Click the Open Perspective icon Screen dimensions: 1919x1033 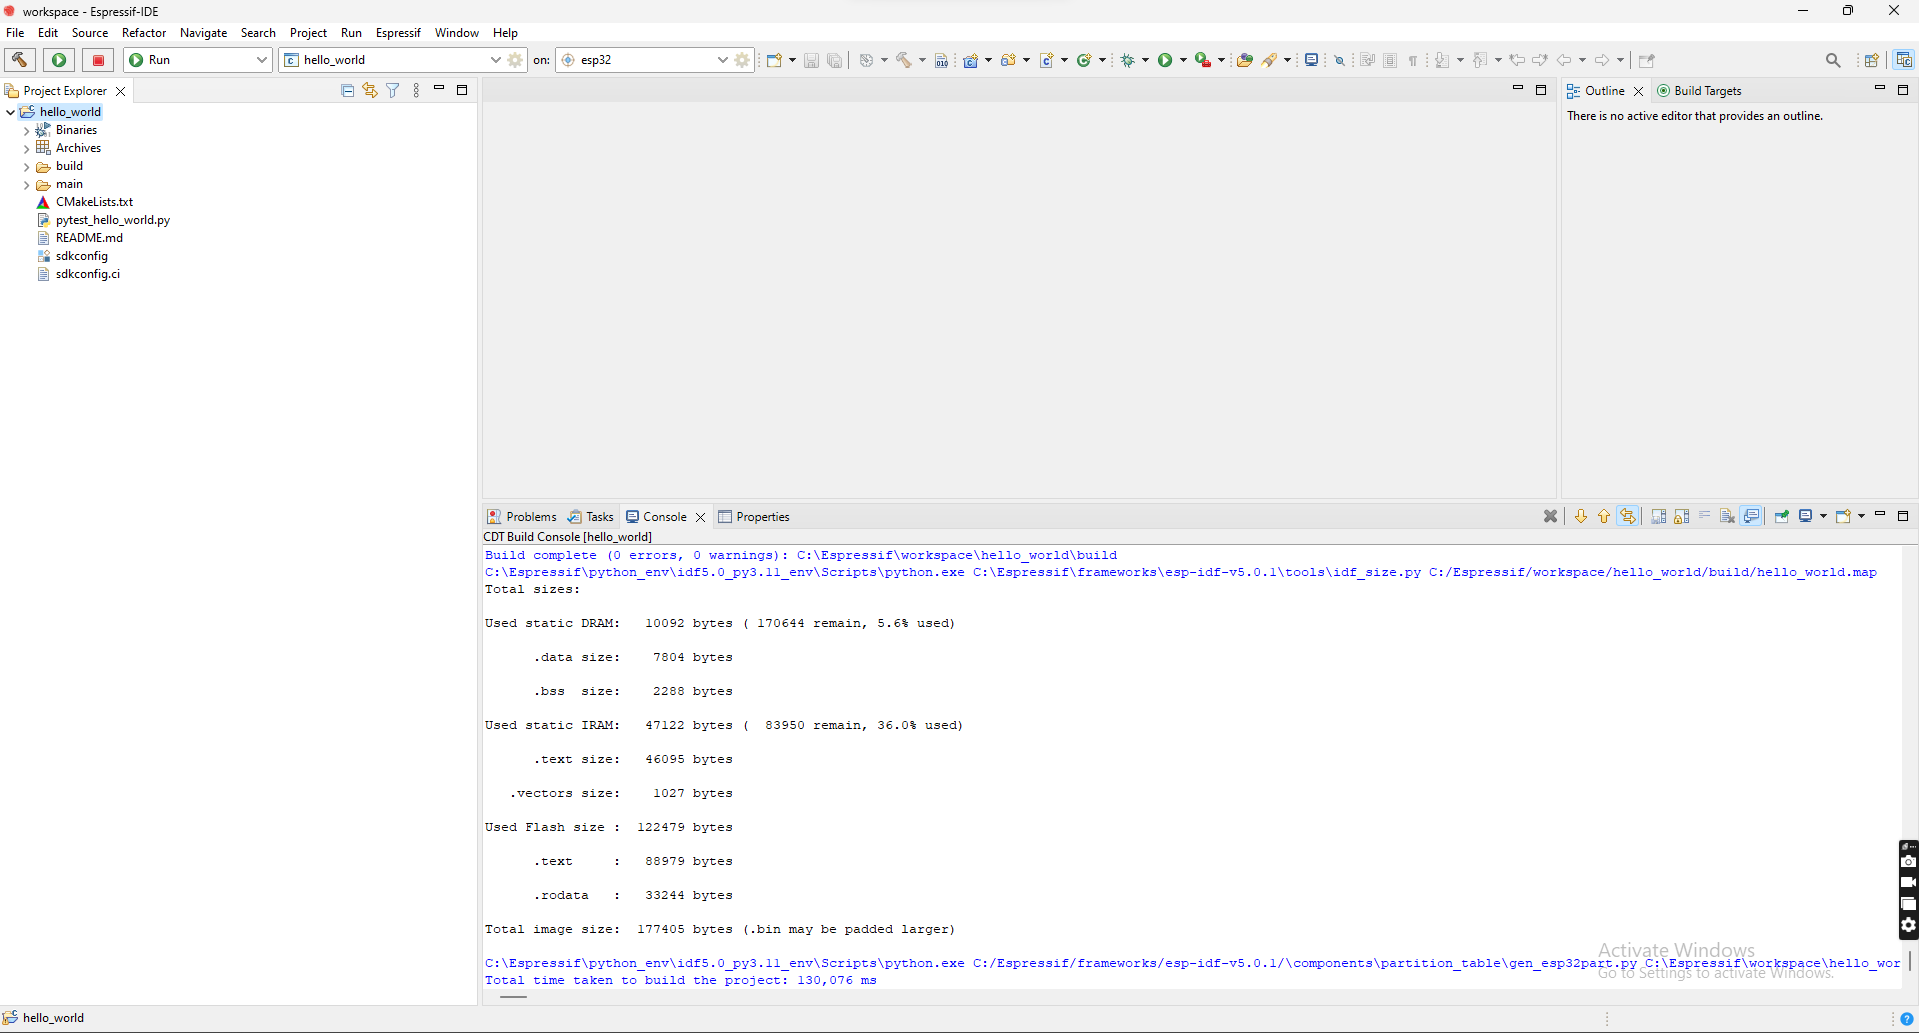click(1871, 60)
